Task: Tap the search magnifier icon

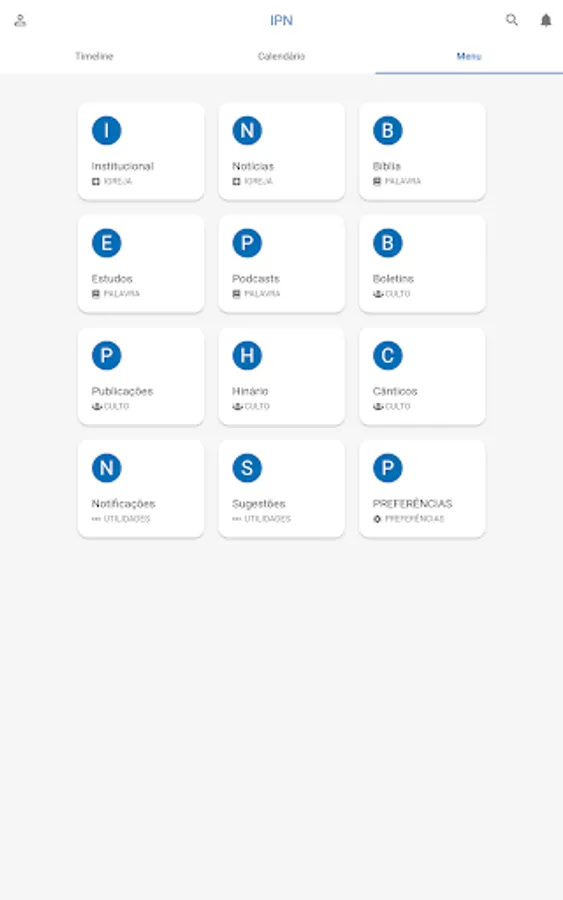Action: (x=511, y=20)
